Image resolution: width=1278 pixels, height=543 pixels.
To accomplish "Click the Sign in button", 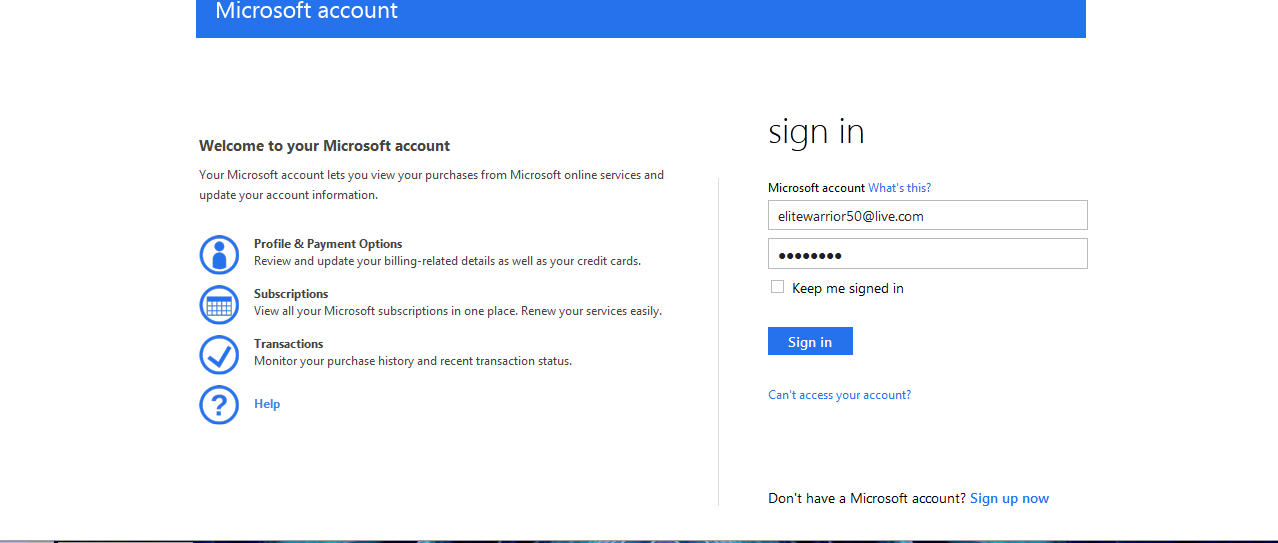I will (x=810, y=341).
